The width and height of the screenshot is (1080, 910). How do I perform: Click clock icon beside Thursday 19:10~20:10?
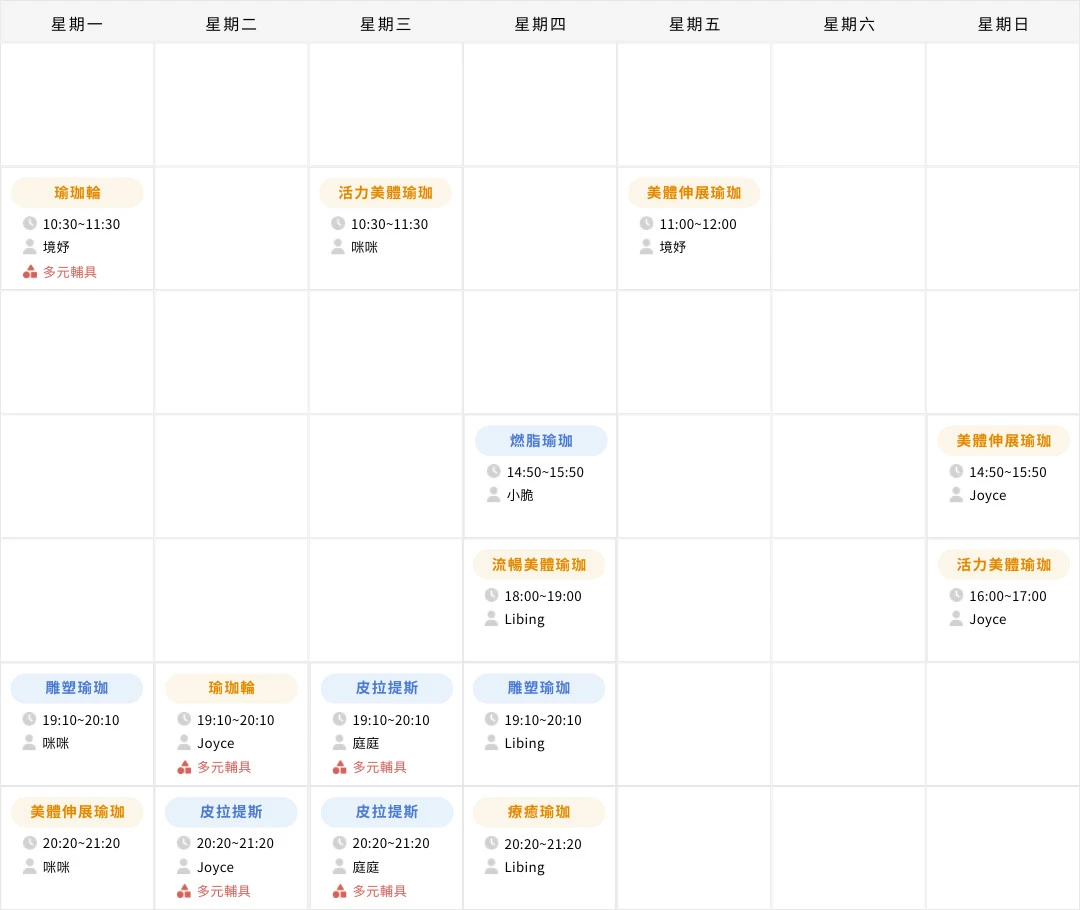tap(492, 719)
